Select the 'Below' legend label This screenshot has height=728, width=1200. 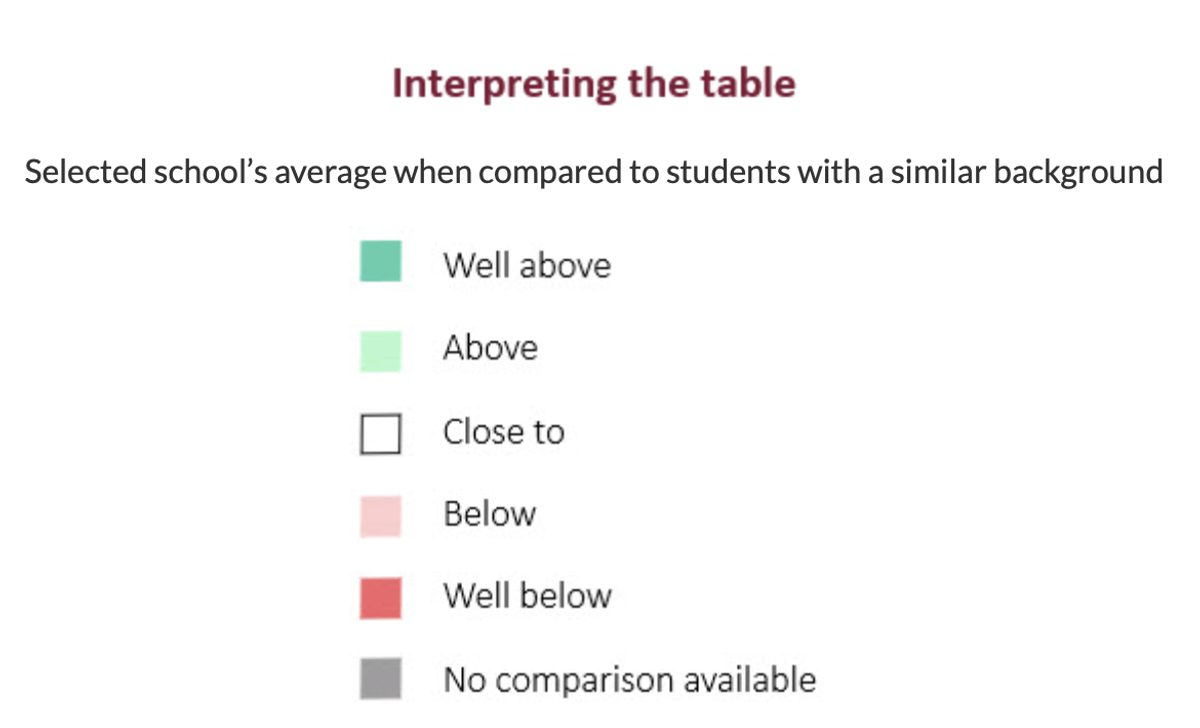[490, 514]
